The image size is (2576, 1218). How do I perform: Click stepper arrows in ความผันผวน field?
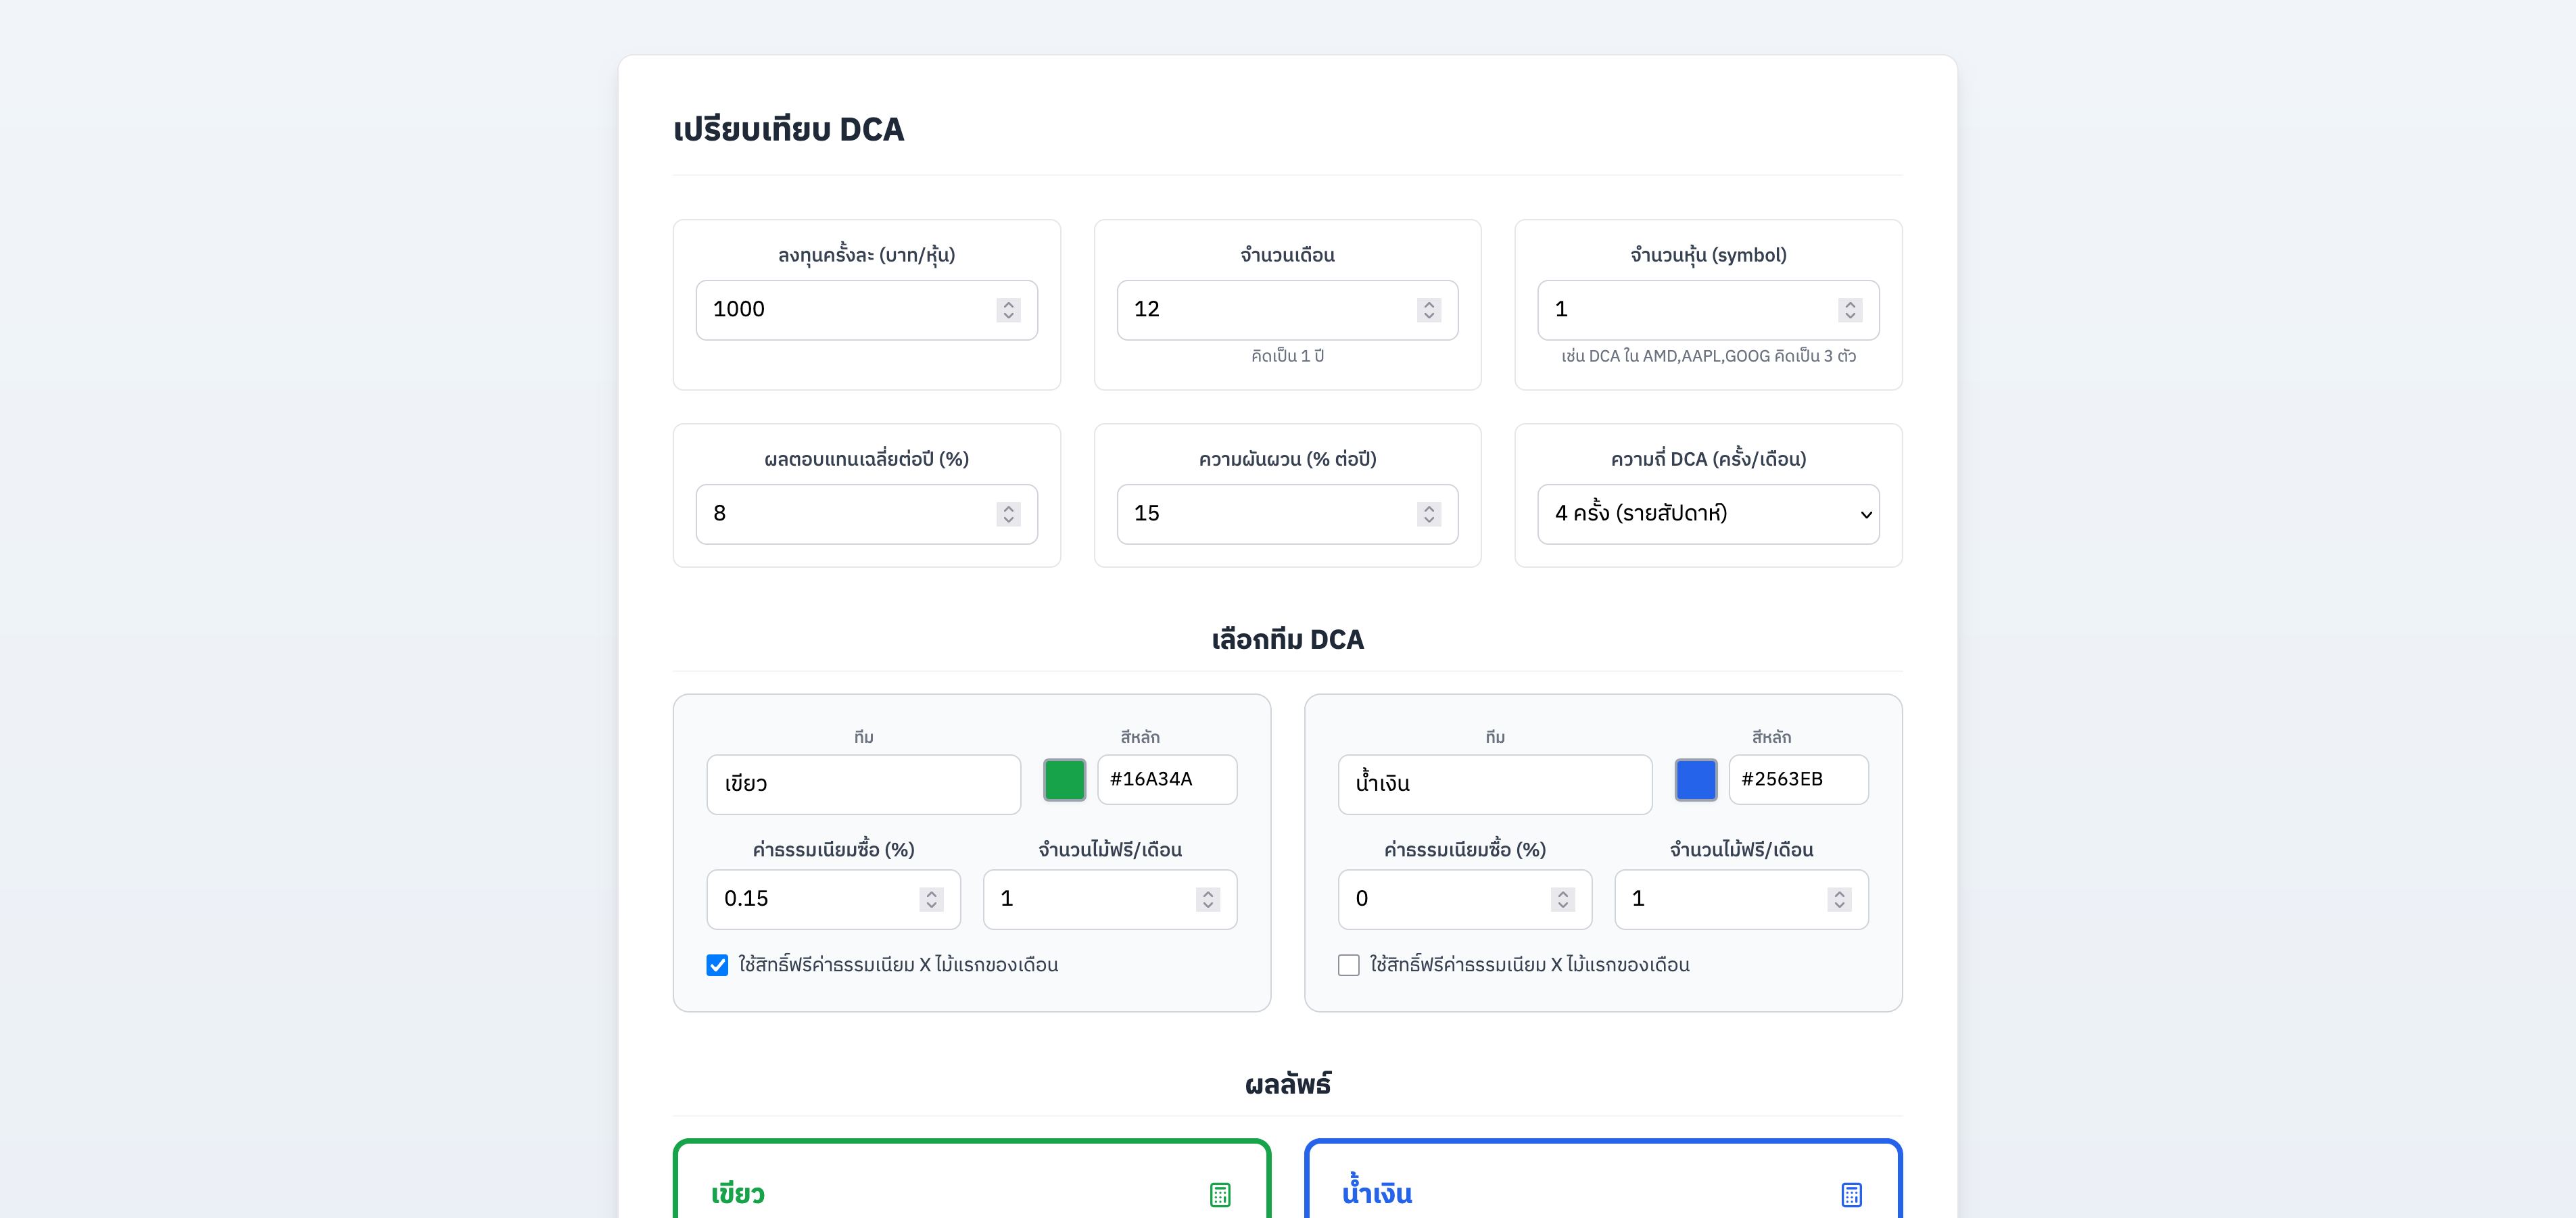[1429, 514]
